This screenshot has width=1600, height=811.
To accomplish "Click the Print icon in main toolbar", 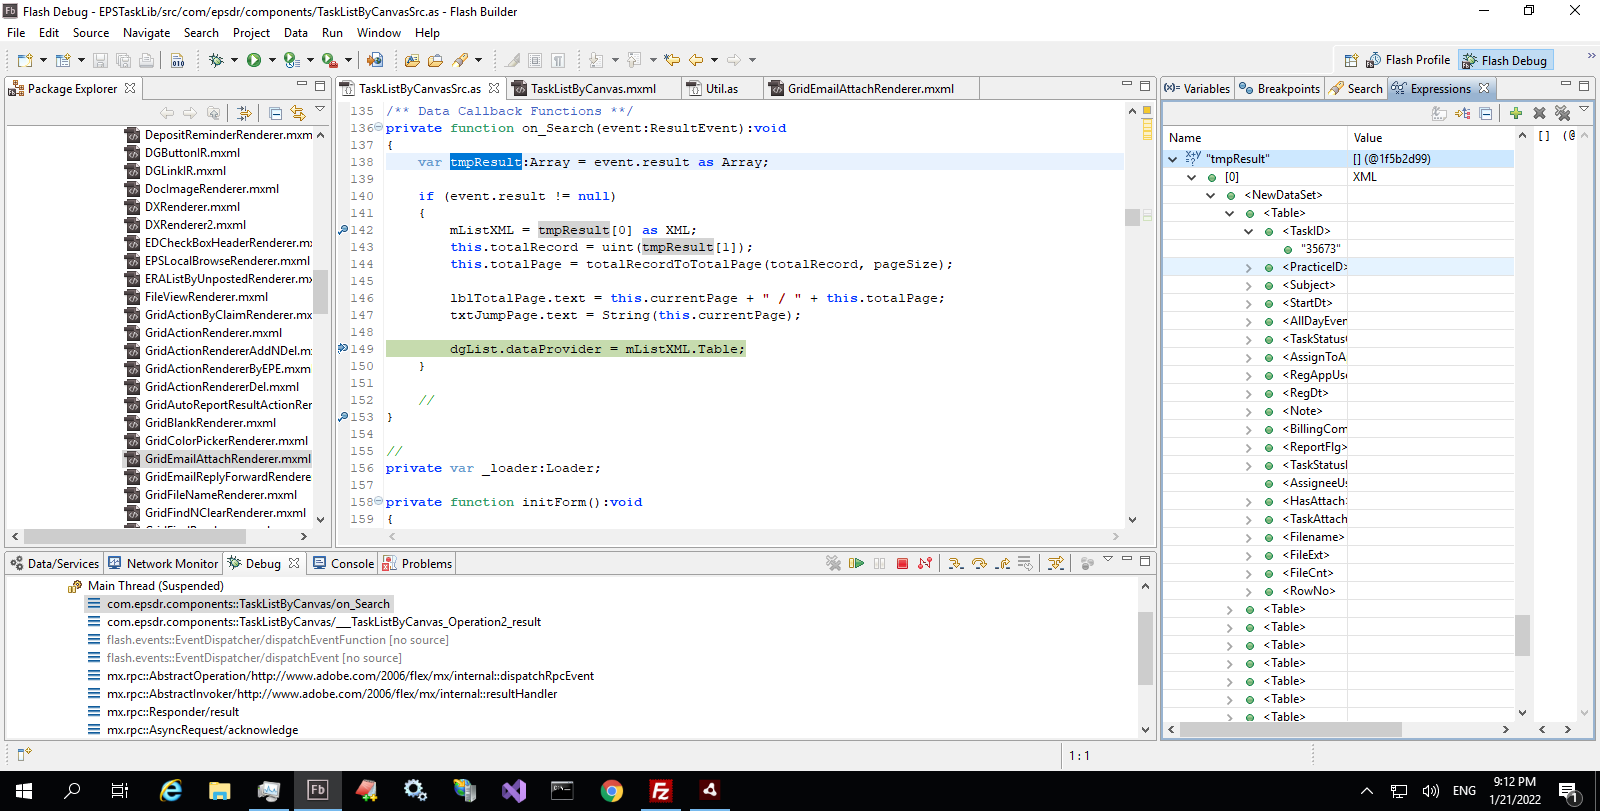I will click(146, 60).
